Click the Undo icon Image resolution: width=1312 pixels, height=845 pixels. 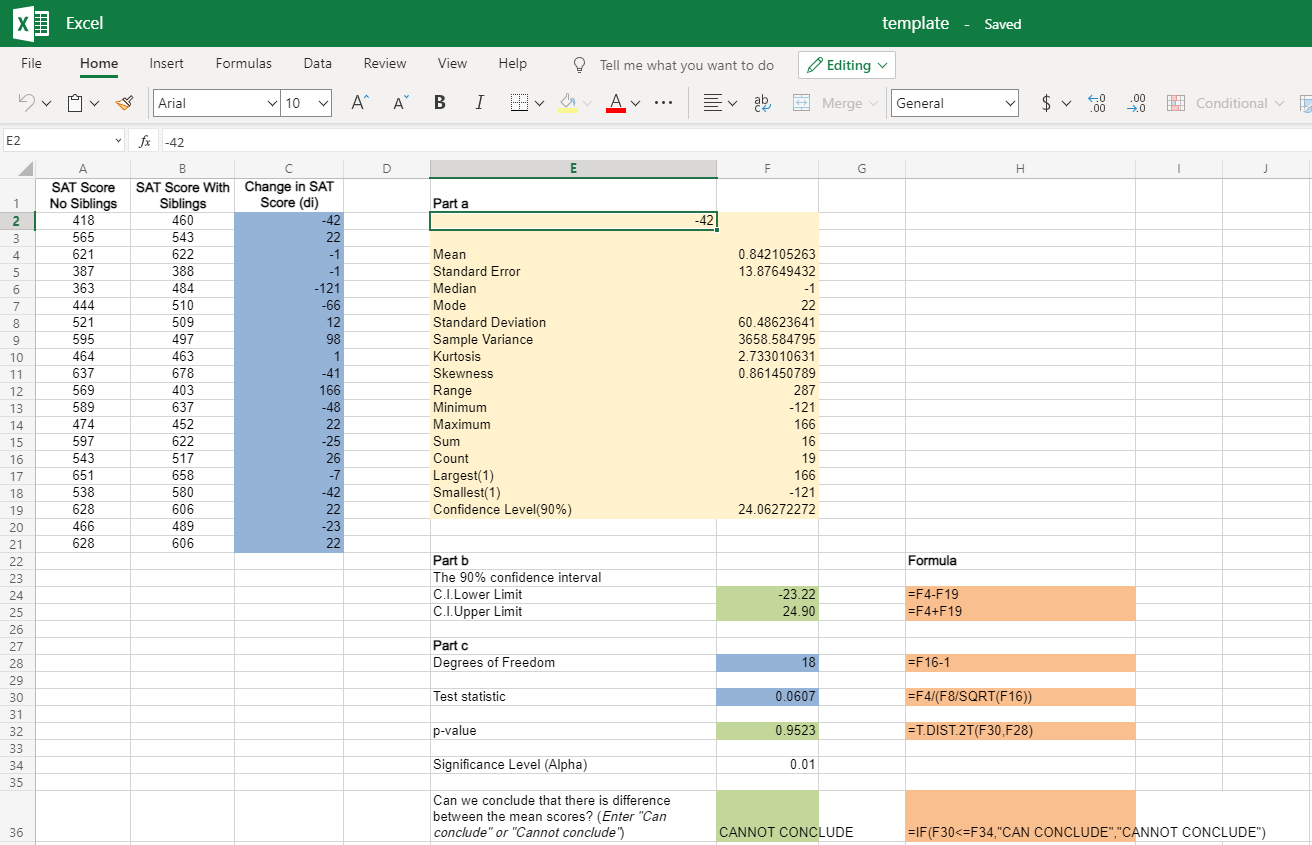29,102
